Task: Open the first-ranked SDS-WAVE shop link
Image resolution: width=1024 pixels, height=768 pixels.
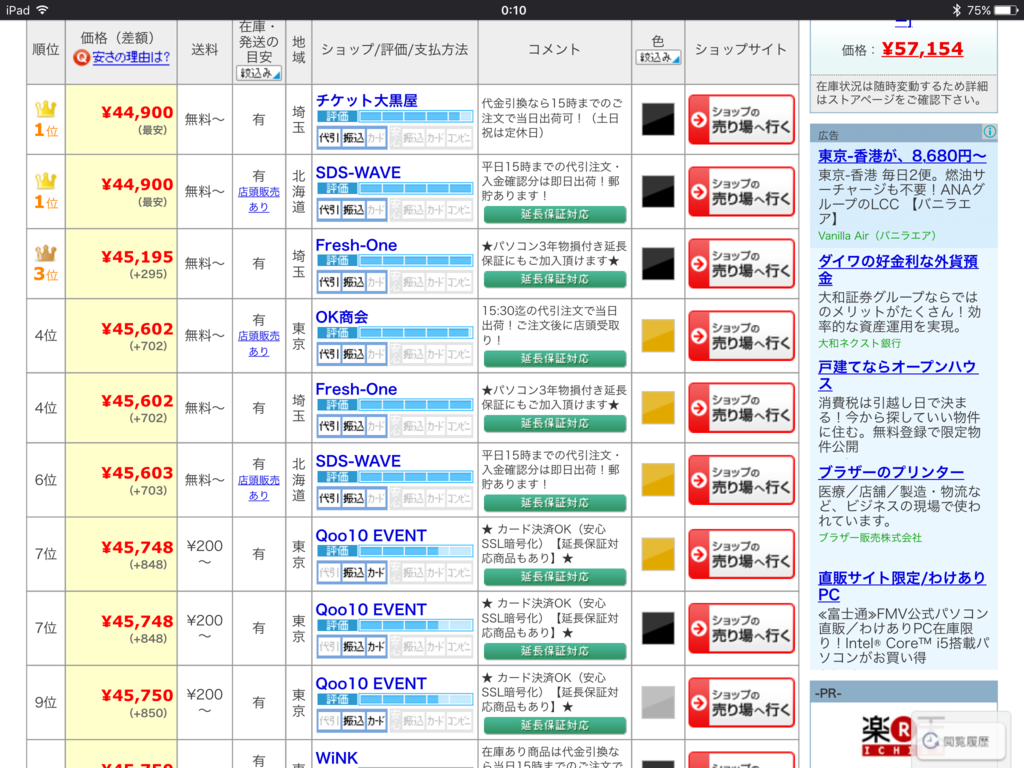Action: click(358, 172)
